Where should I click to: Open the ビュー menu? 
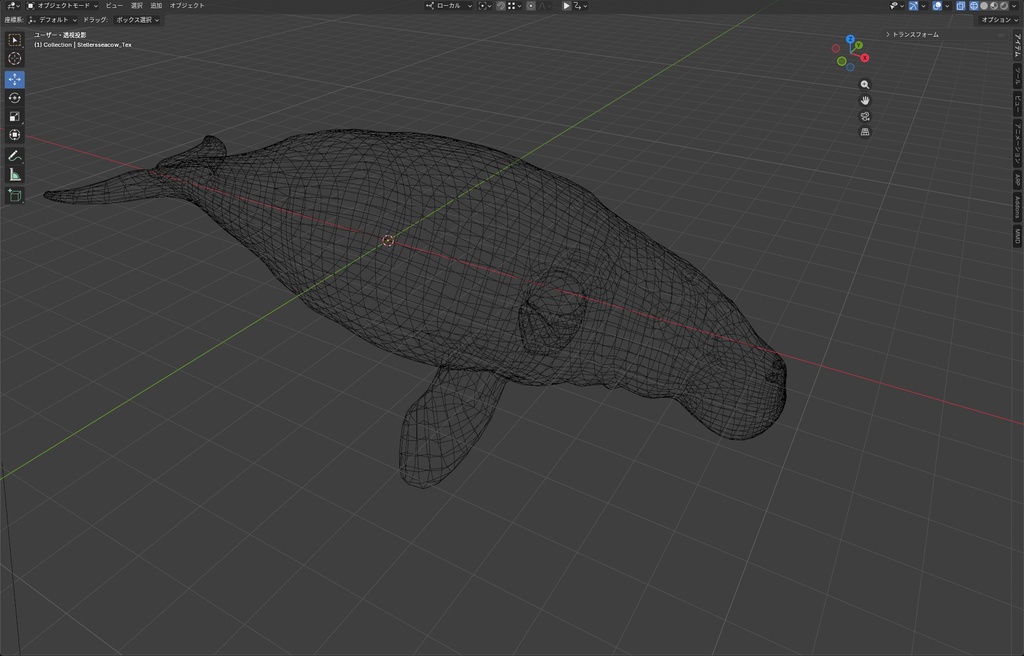114,5
